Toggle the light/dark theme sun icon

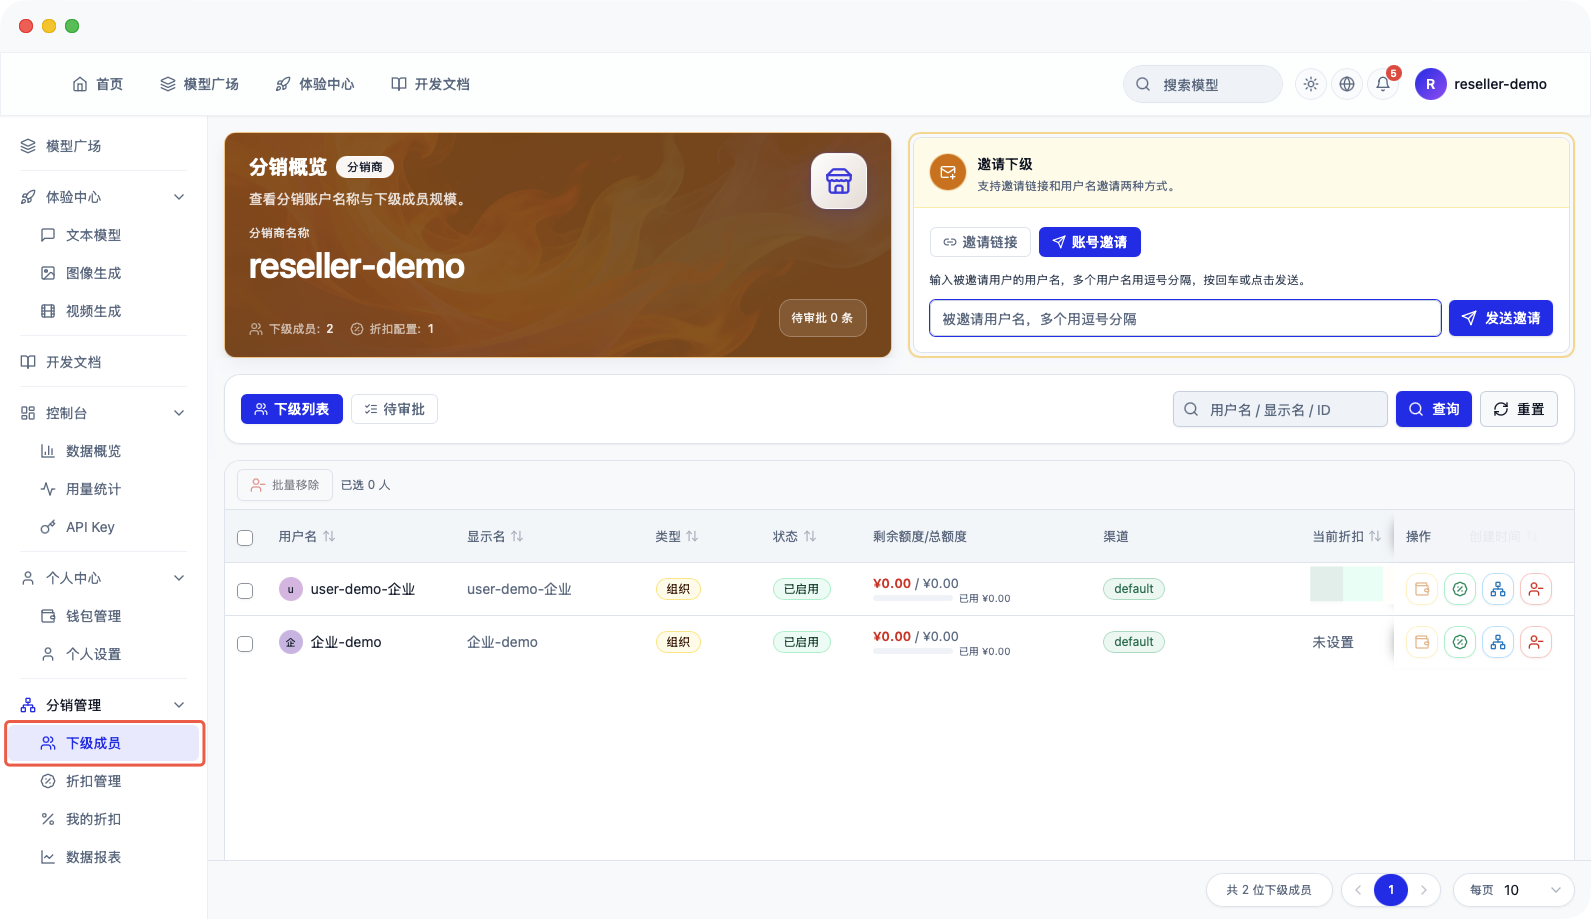coord(1310,84)
